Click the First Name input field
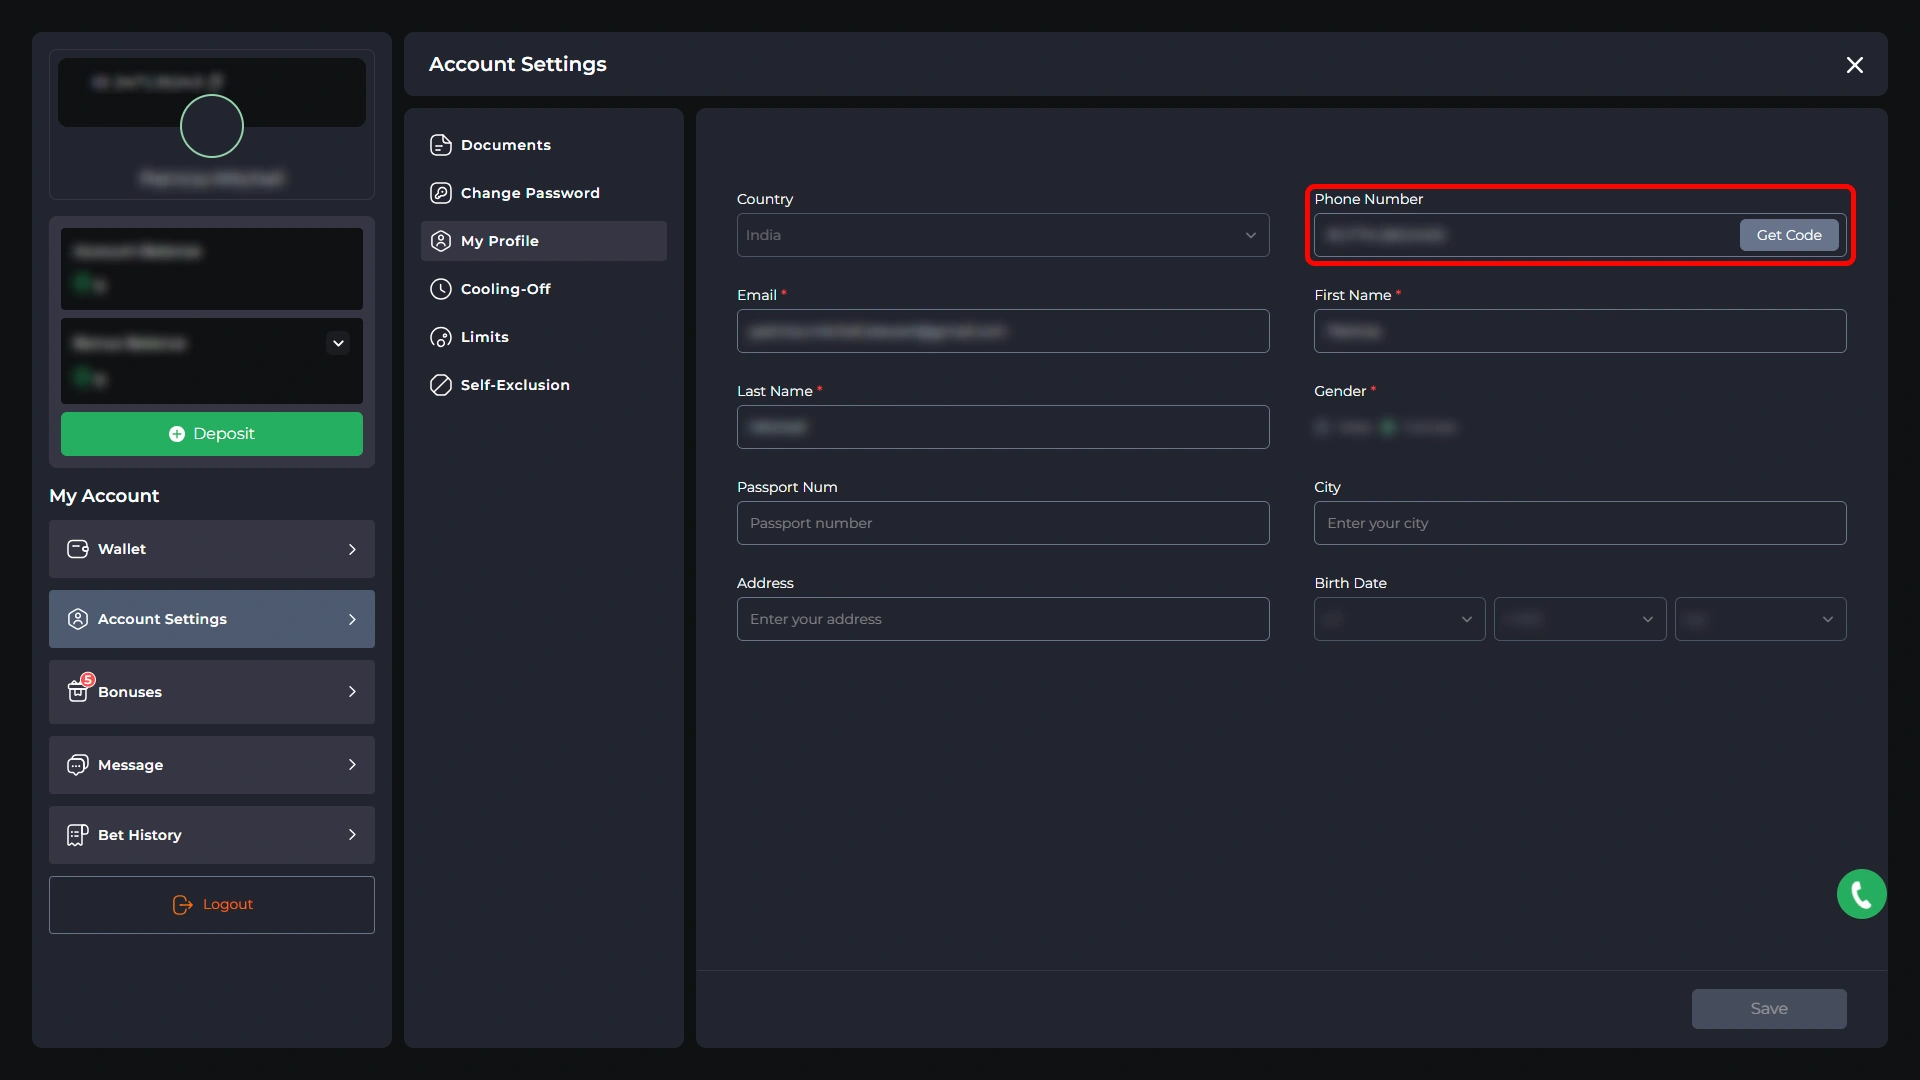Image resolution: width=1920 pixels, height=1080 pixels. [x=1580, y=331]
